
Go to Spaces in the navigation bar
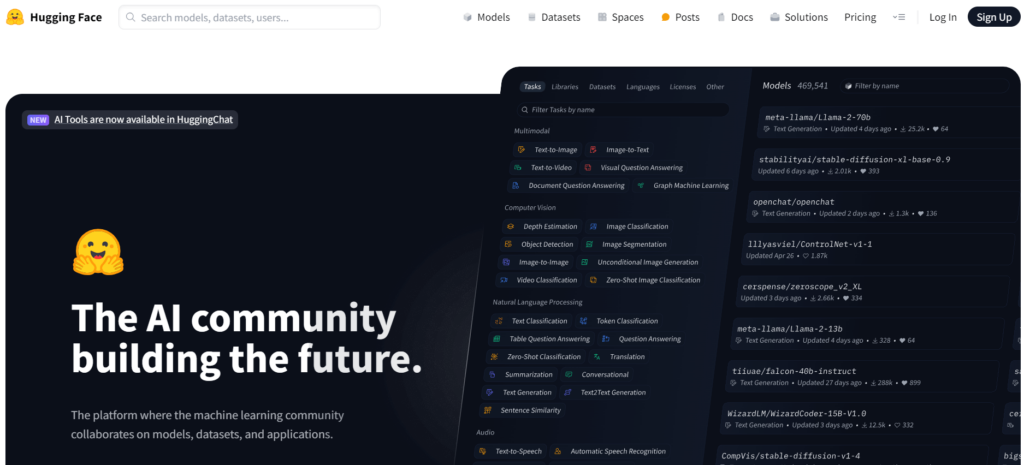[620, 18]
